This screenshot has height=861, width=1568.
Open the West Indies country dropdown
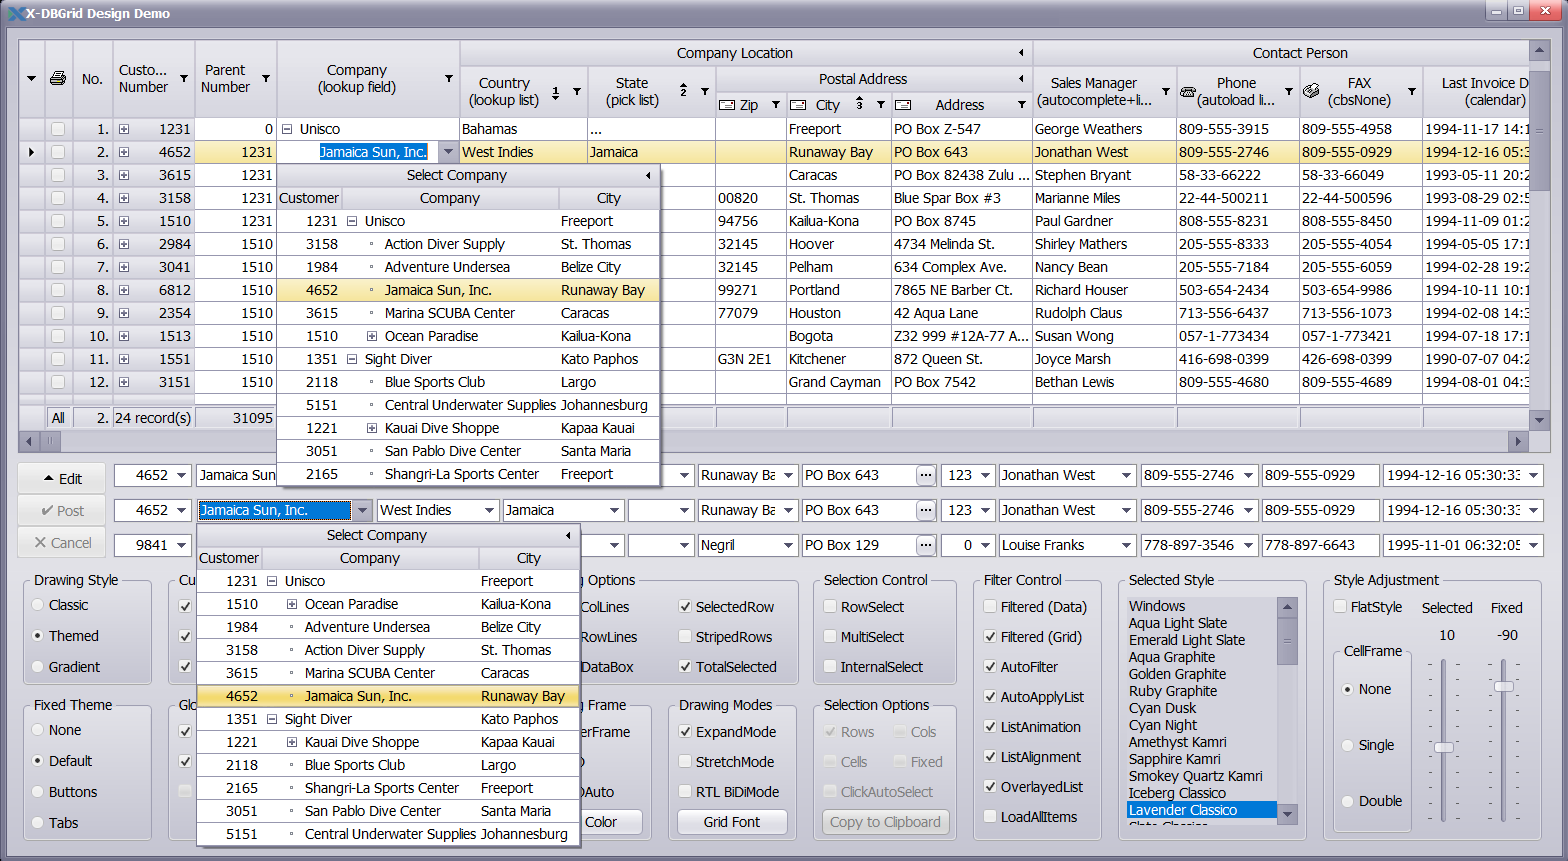(490, 510)
